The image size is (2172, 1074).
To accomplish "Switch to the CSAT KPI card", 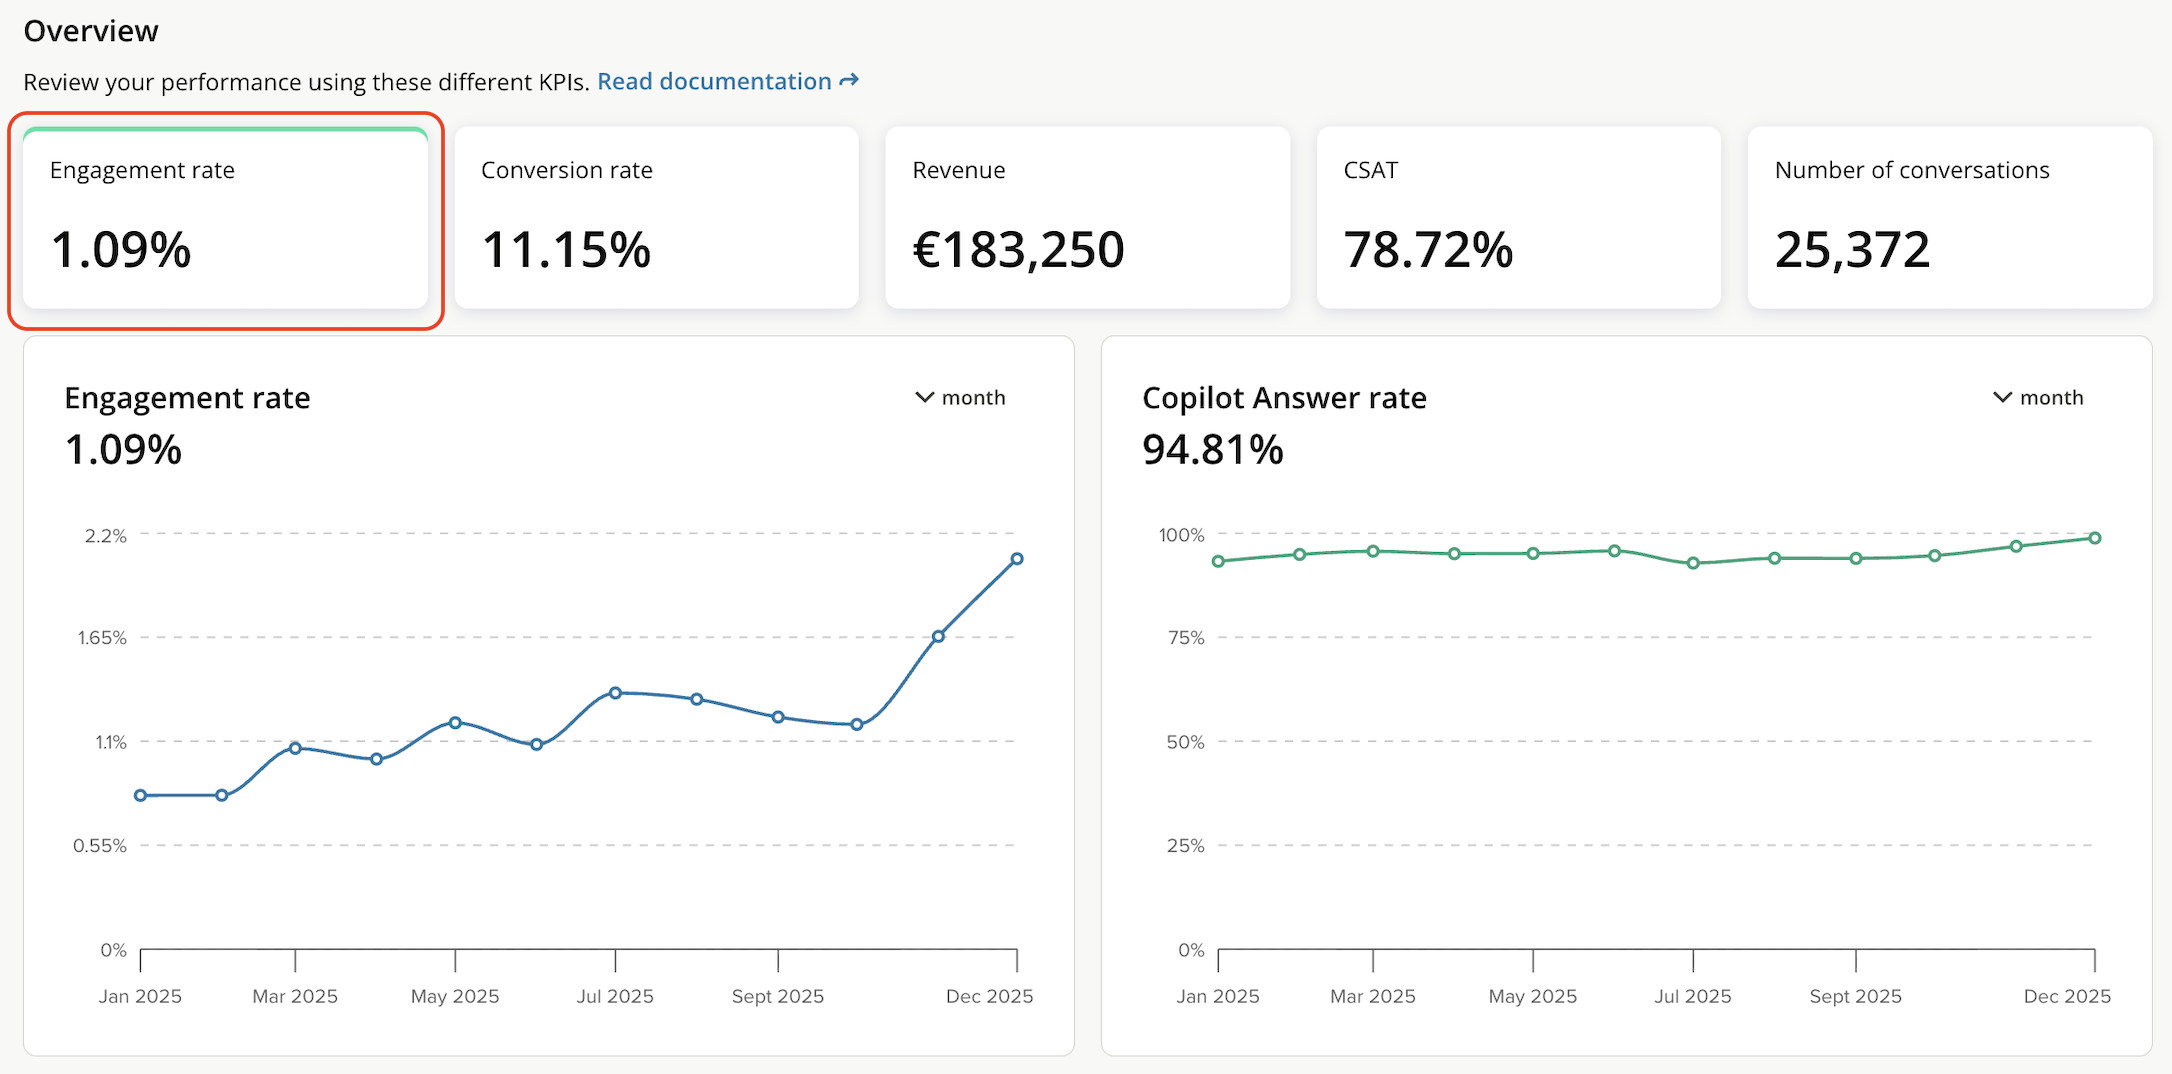I will coord(1518,218).
